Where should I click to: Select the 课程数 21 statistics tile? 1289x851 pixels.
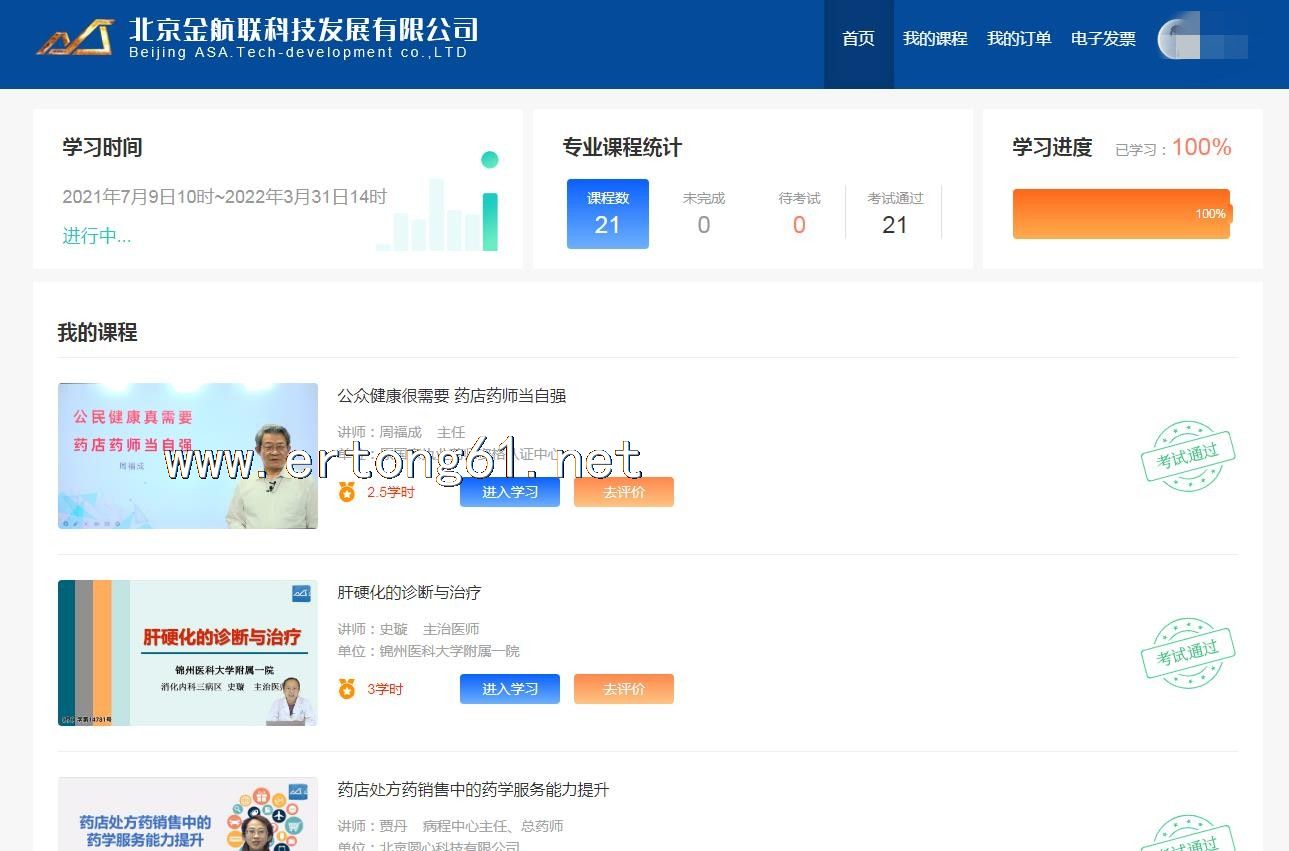[607, 213]
